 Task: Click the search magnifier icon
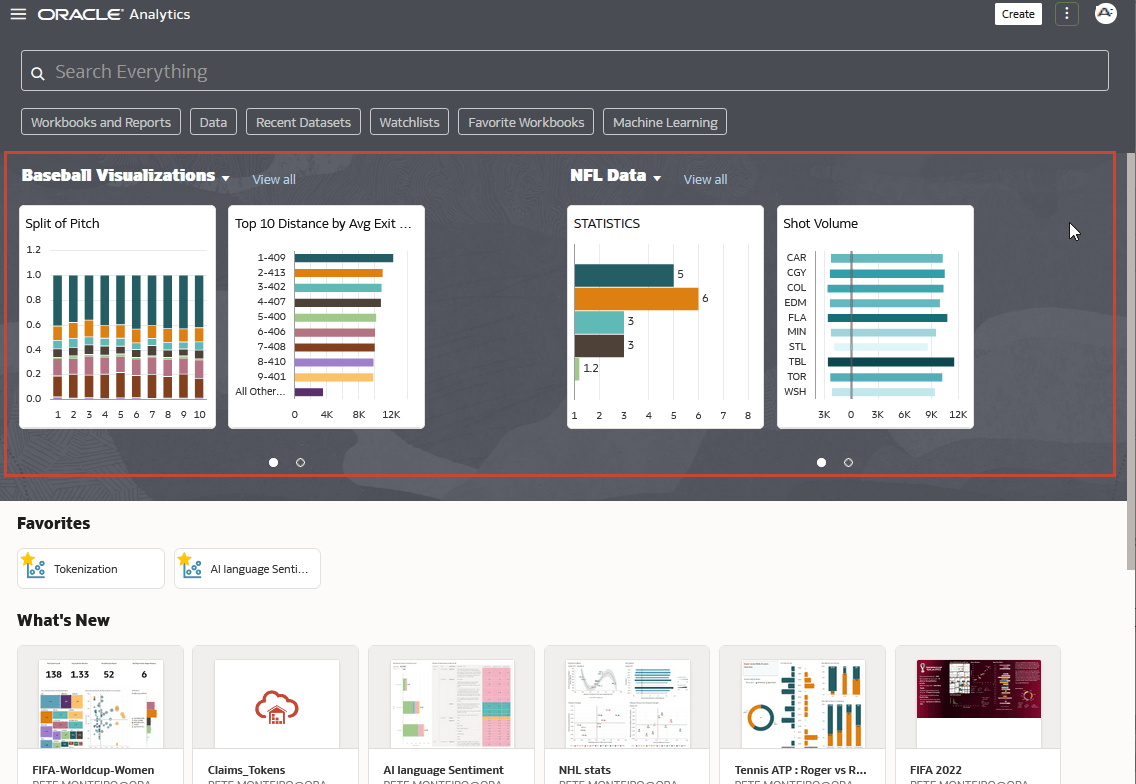(38, 72)
